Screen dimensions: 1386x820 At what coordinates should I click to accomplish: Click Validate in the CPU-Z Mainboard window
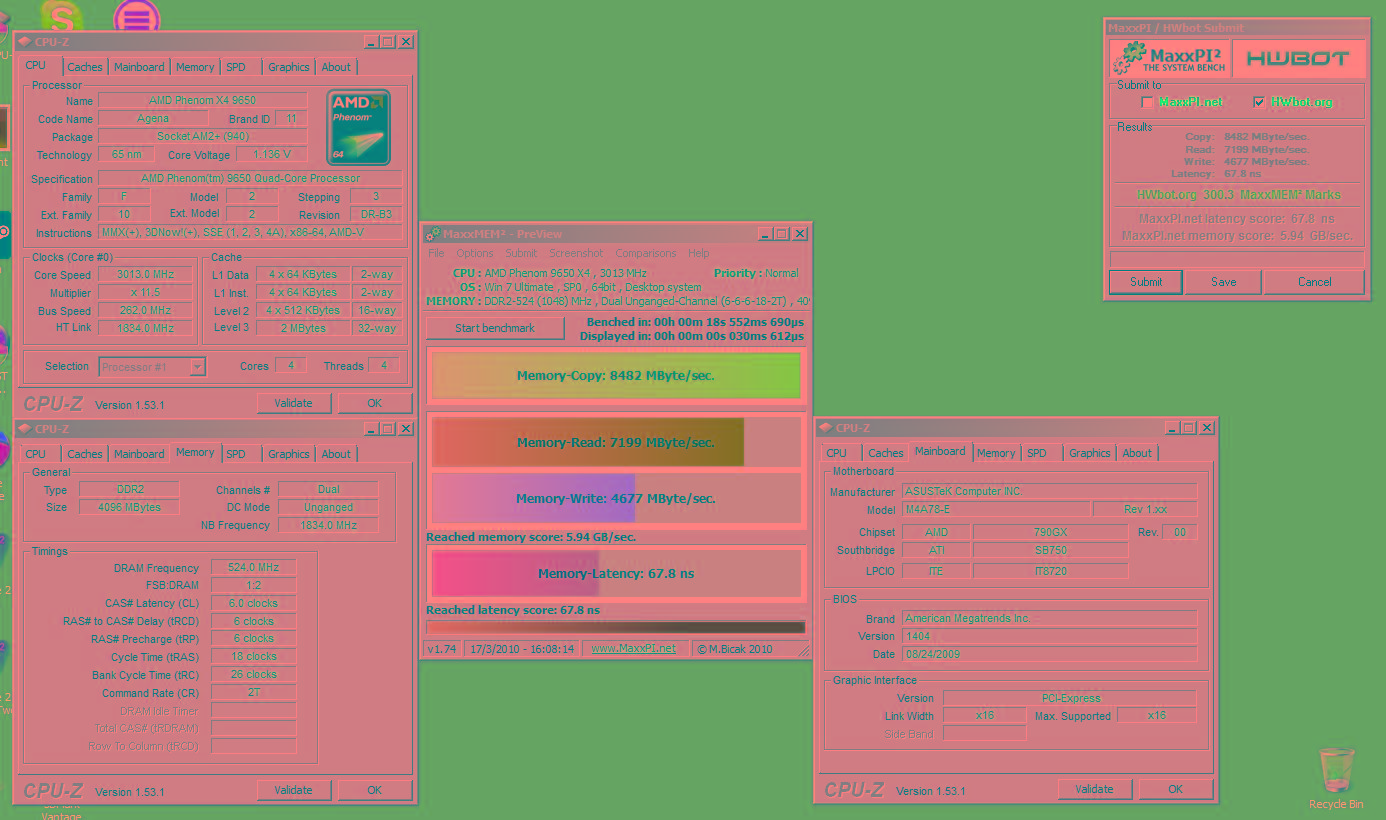(1094, 789)
